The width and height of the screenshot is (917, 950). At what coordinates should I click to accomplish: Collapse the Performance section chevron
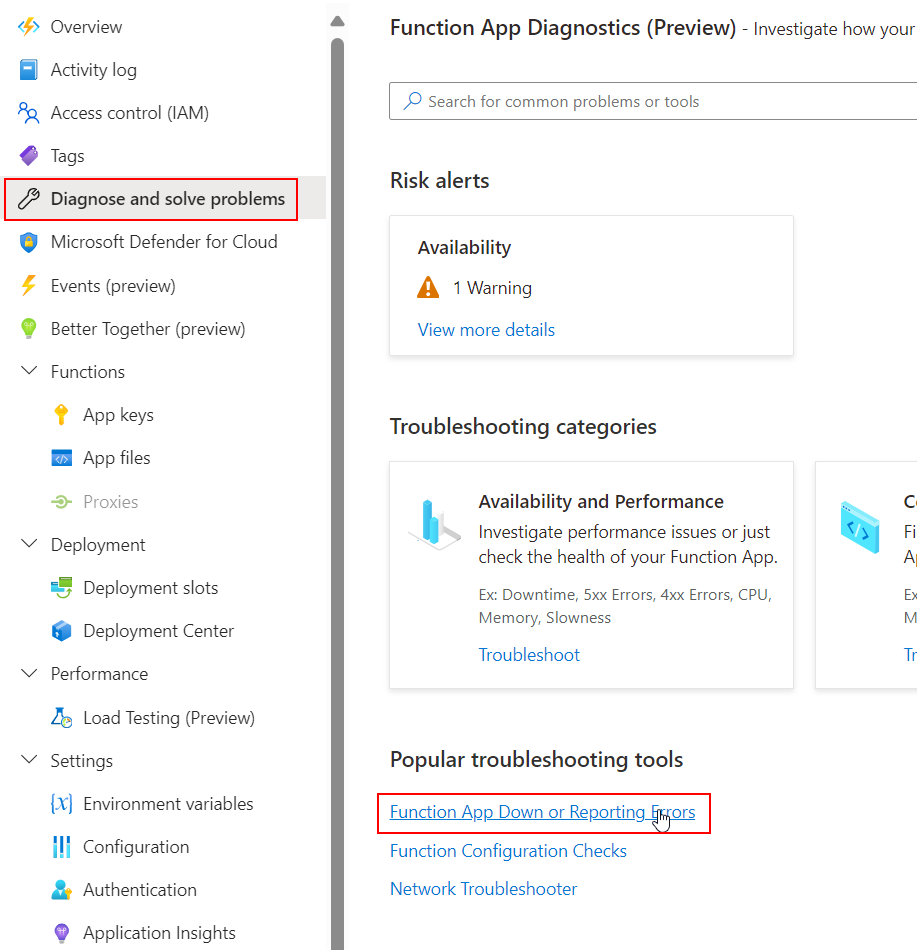(x=29, y=673)
